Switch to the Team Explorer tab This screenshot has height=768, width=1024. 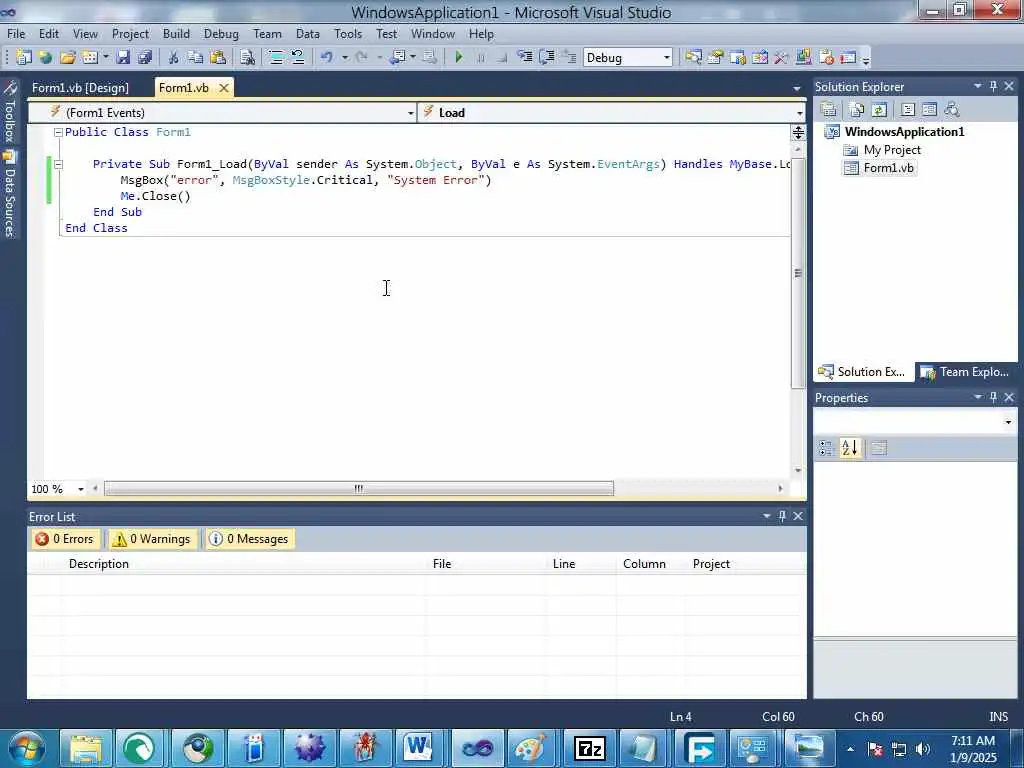[965, 372]
